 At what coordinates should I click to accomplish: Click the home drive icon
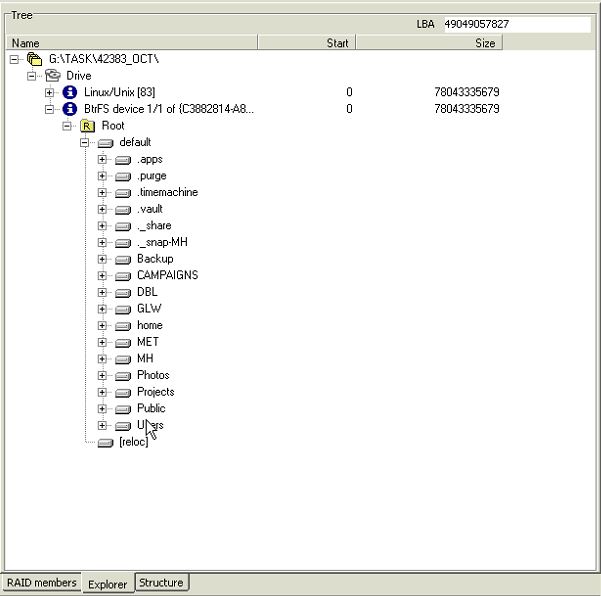click(123, 326)
